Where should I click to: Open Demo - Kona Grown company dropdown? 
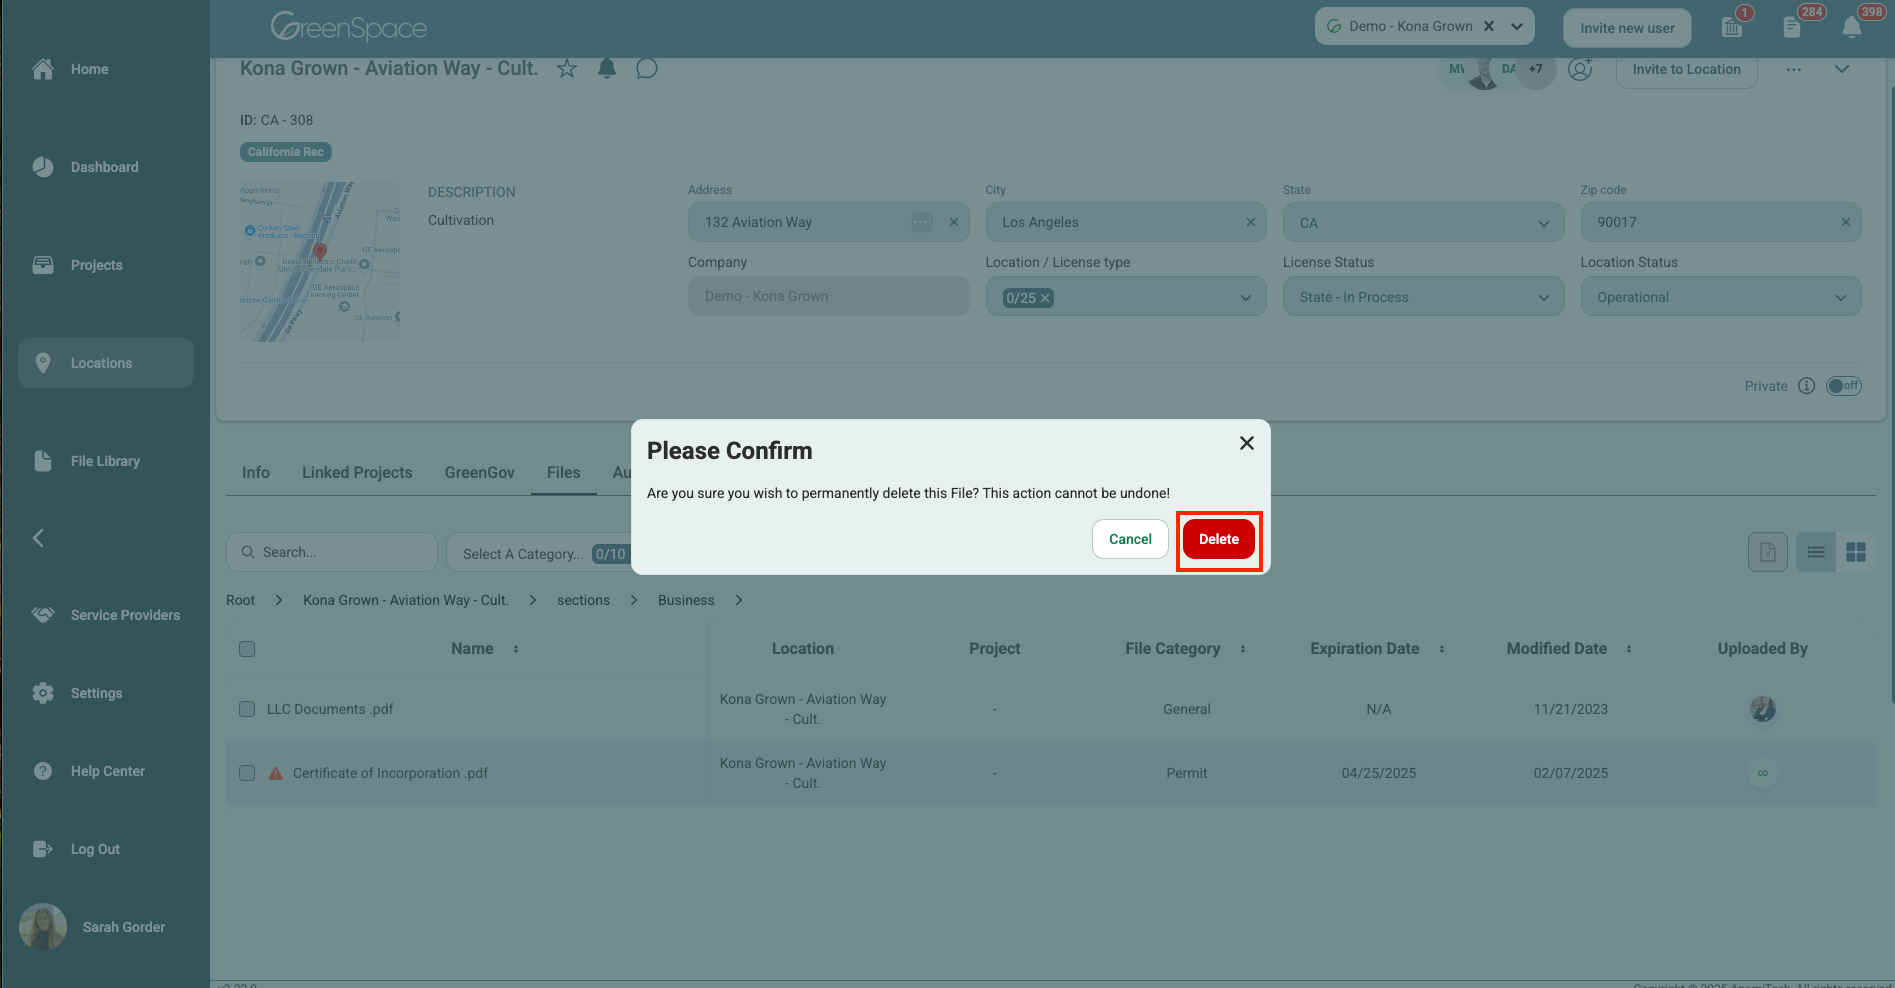(1517, 26)
